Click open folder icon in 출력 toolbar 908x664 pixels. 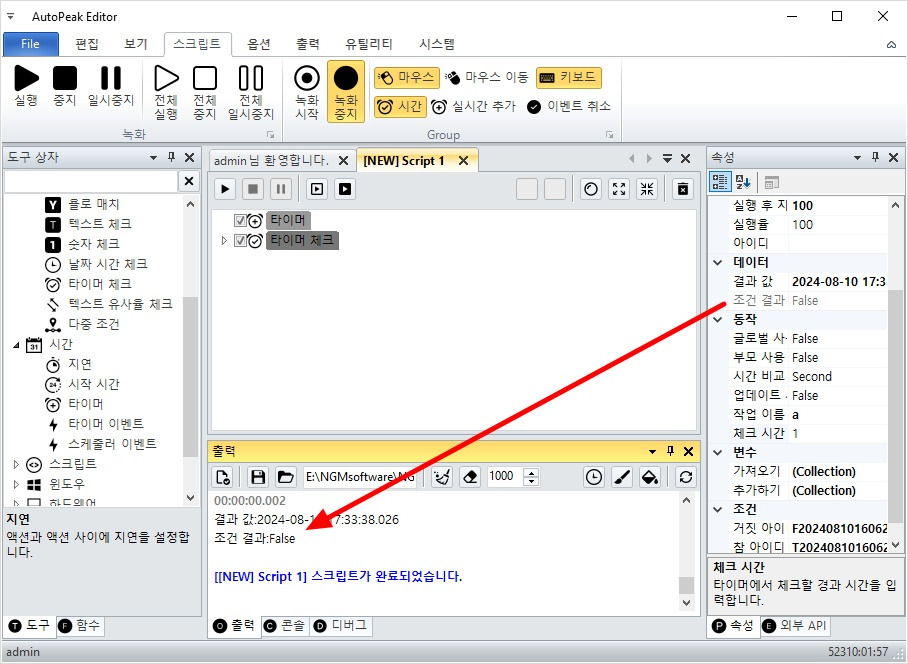(x=285, y=477)
